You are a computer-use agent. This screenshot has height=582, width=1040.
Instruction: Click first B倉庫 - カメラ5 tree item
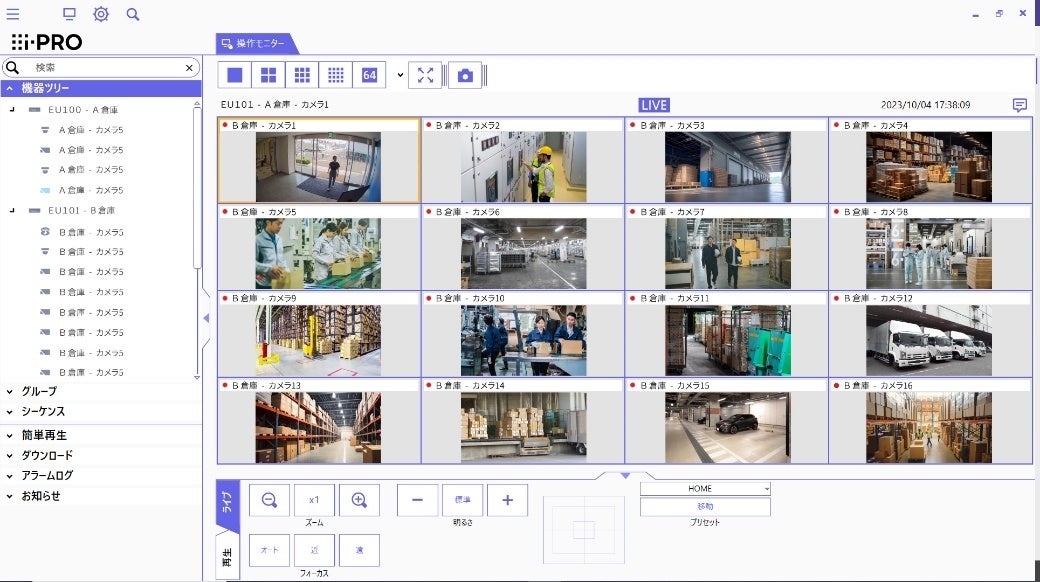coord(91,232)
